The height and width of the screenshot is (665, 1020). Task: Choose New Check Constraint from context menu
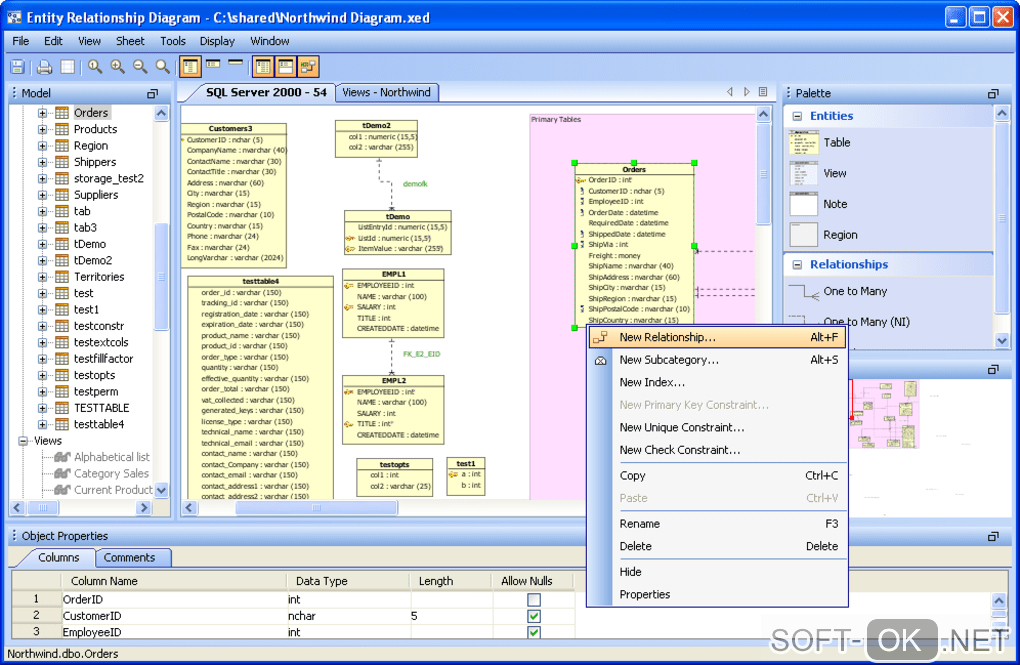click(x=717, y=450)
